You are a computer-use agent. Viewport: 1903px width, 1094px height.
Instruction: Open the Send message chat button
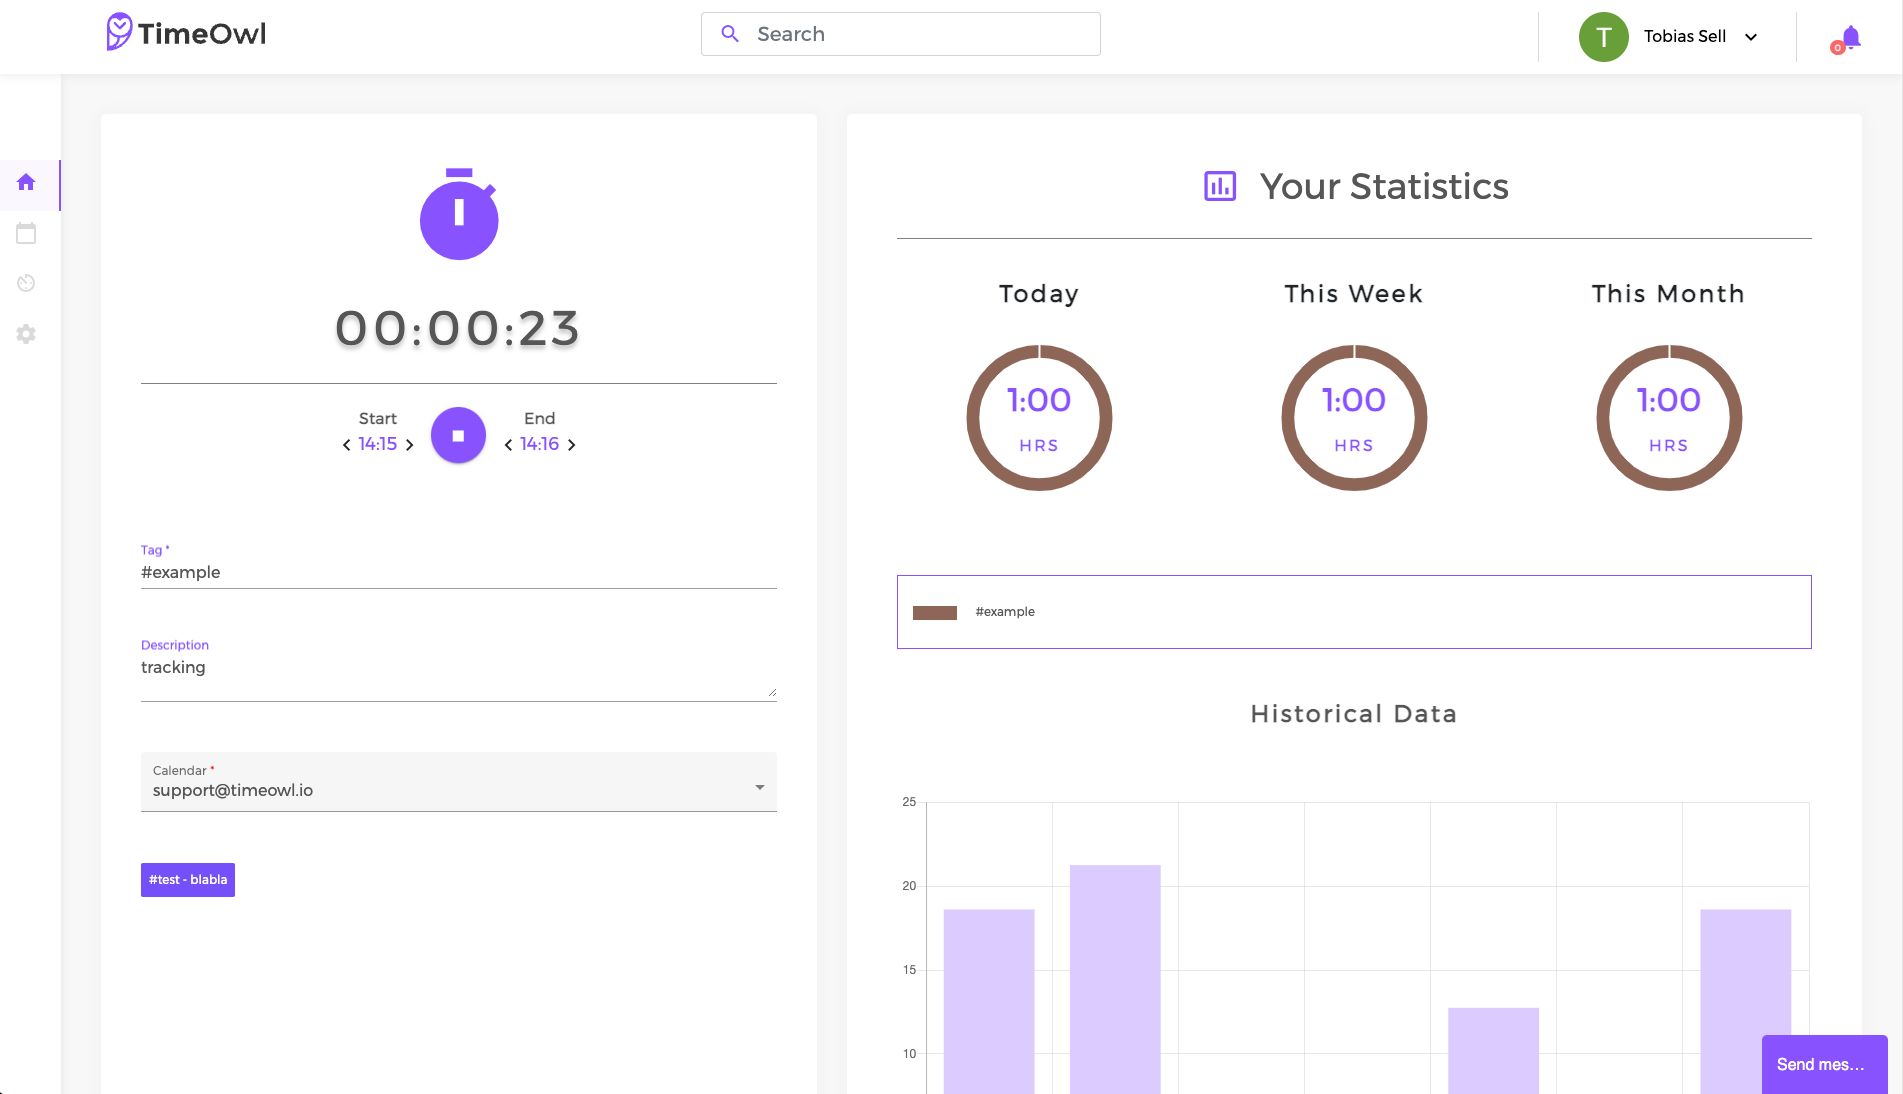(1822, 1064)
